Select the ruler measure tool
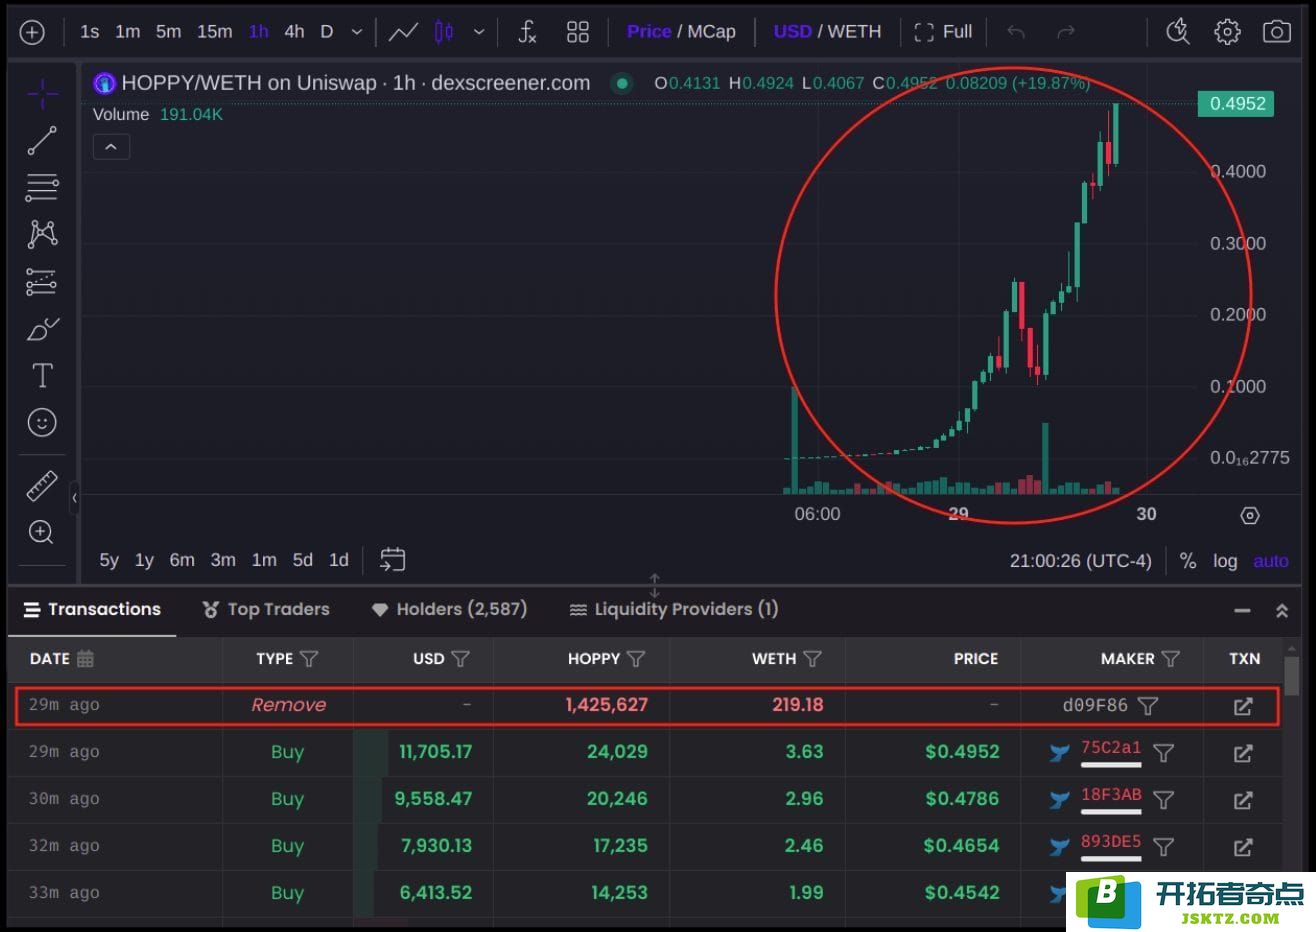The width and height of the screenshot is (1316, 932). click(x=42, y=486)
